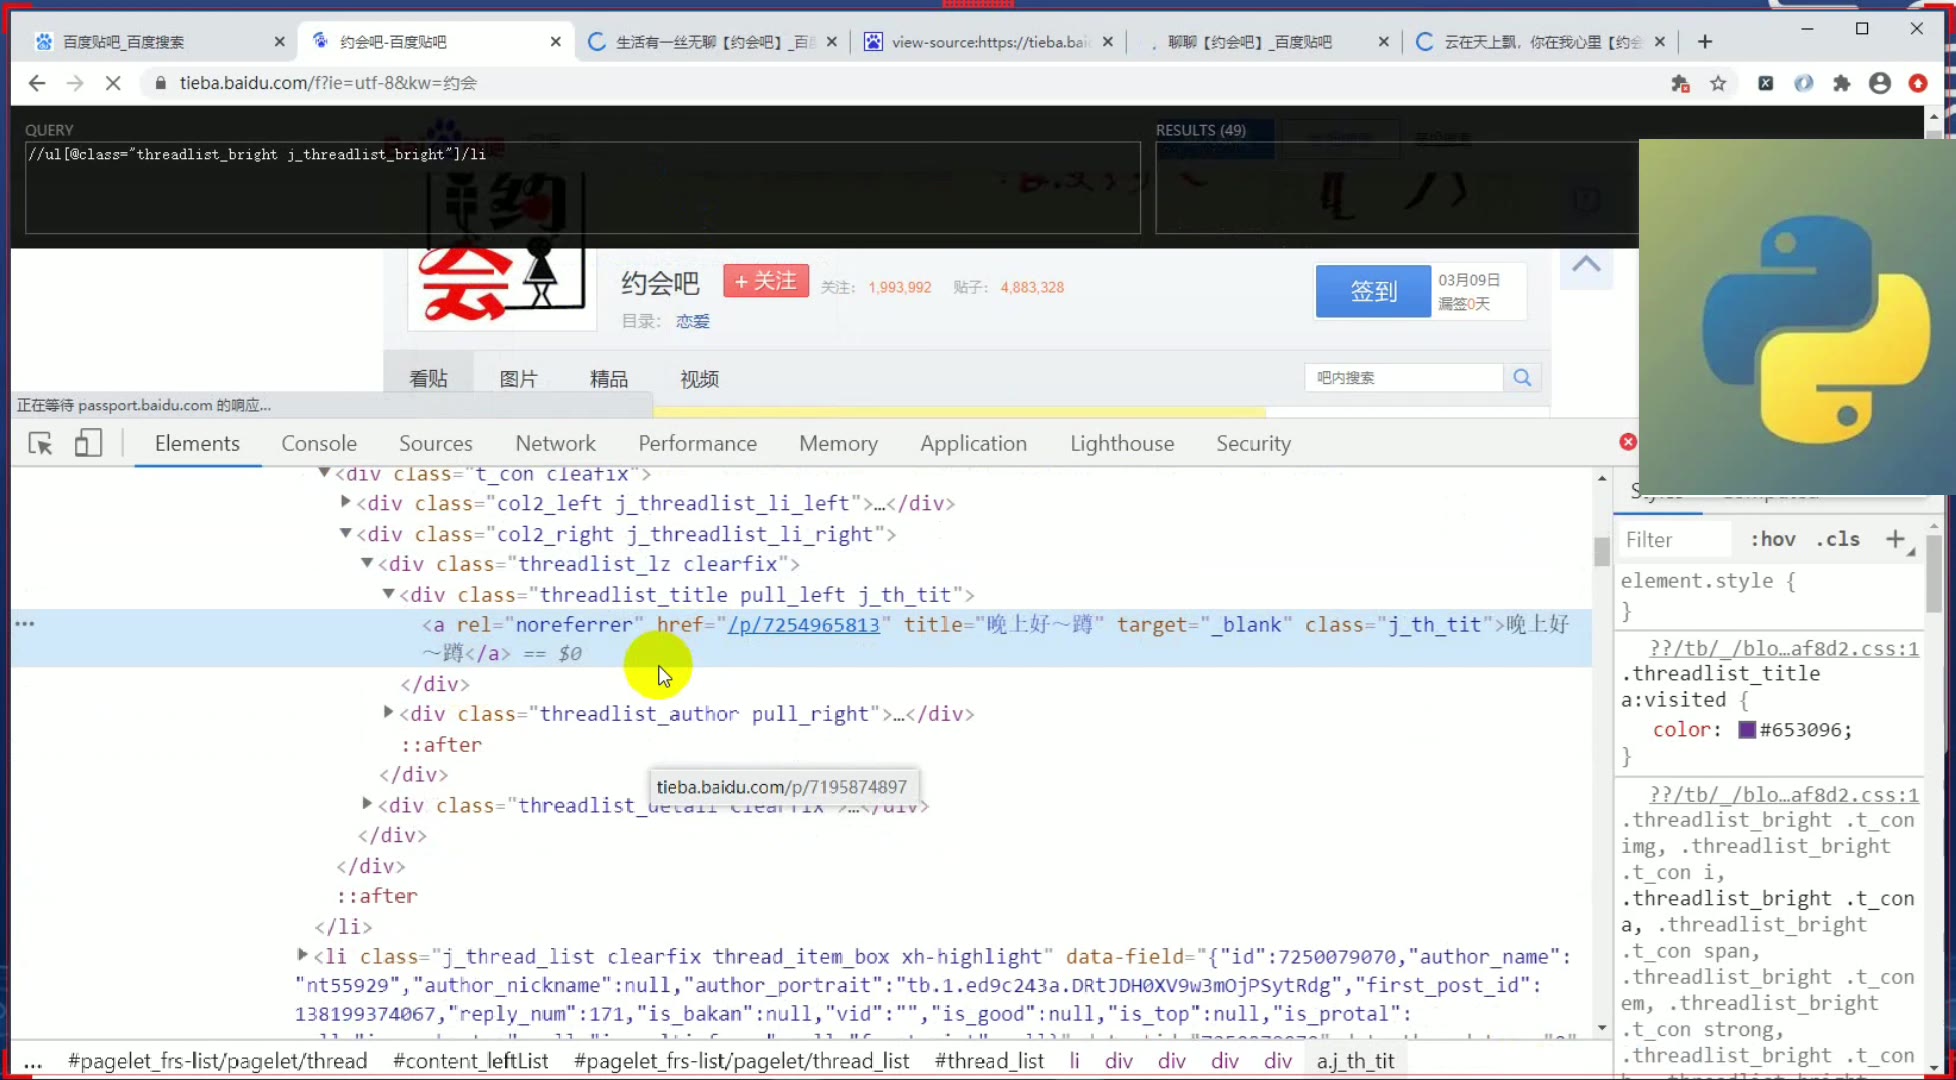1956x1080 pixels.
Task: Click the DevTools inspect element picker icon
Action: (x=40, y=443)
